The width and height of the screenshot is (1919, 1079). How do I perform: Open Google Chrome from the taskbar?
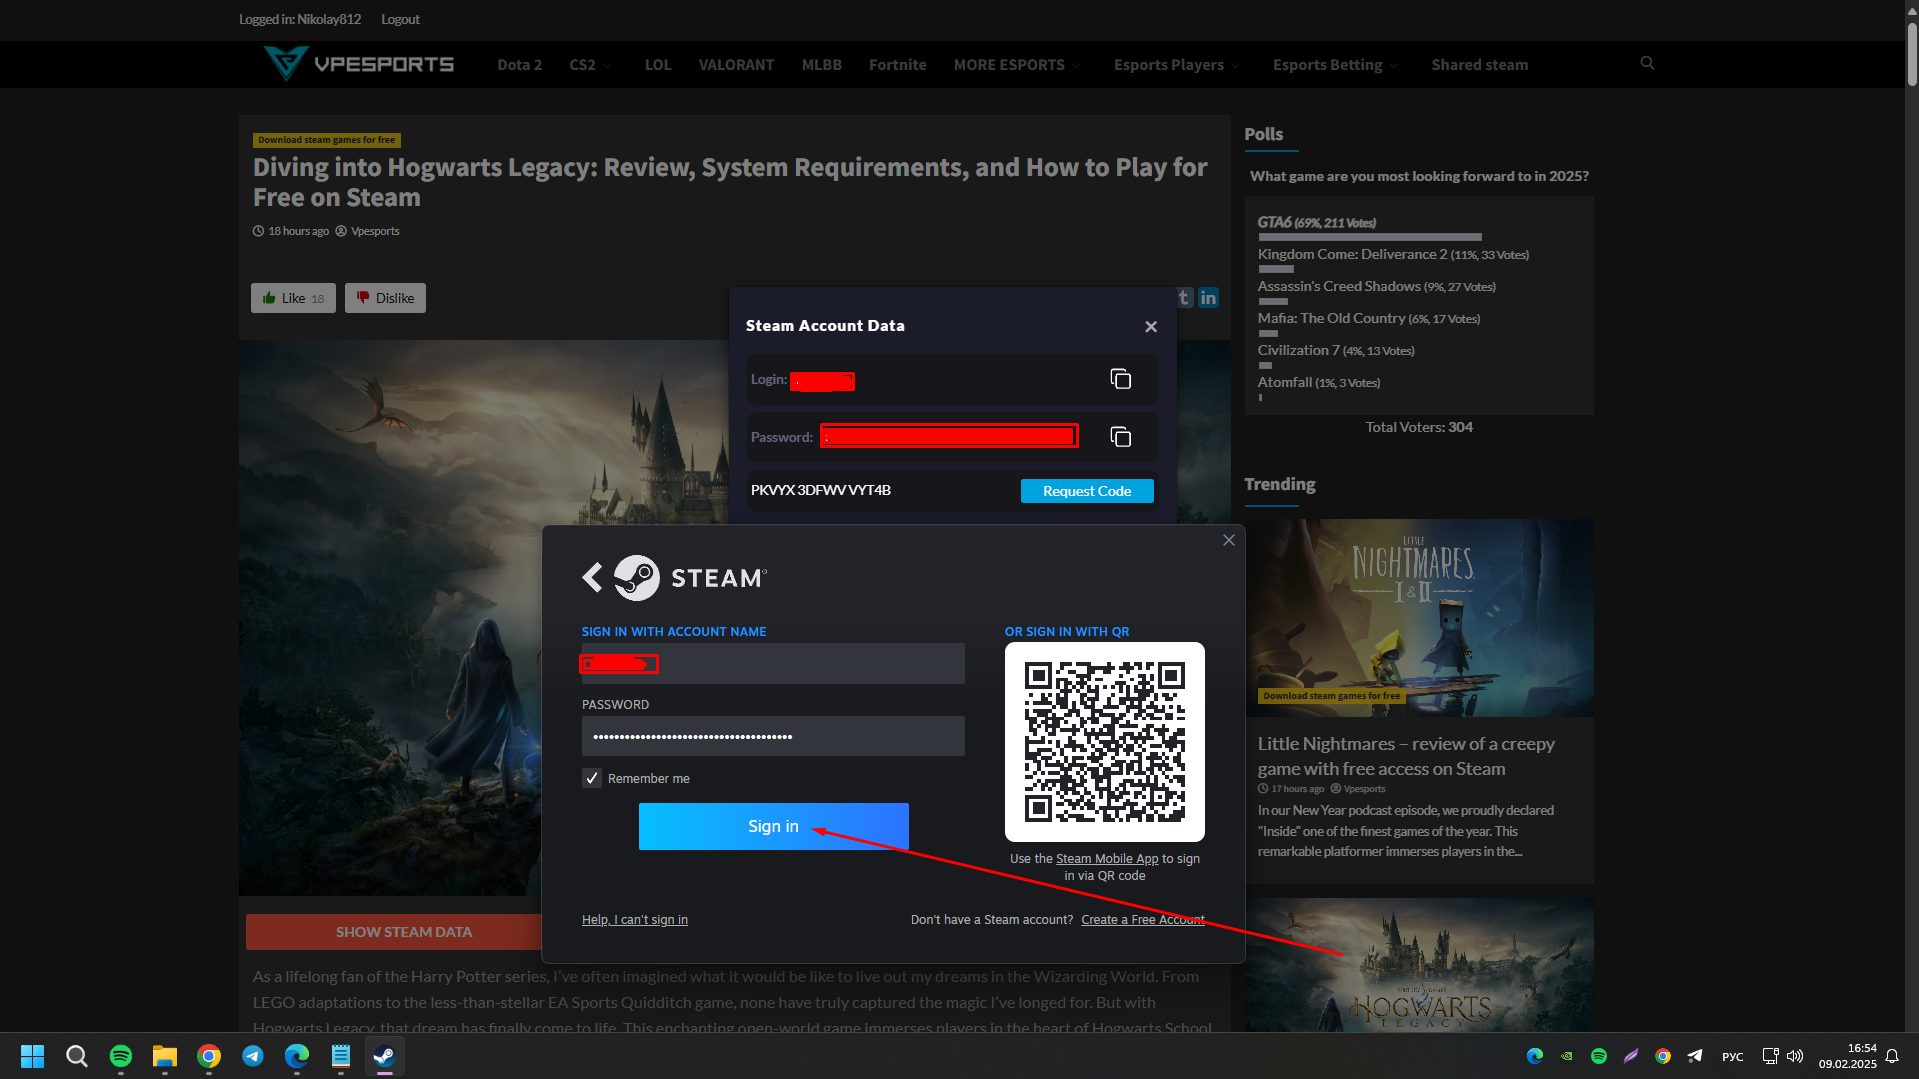pos(209,1056)
